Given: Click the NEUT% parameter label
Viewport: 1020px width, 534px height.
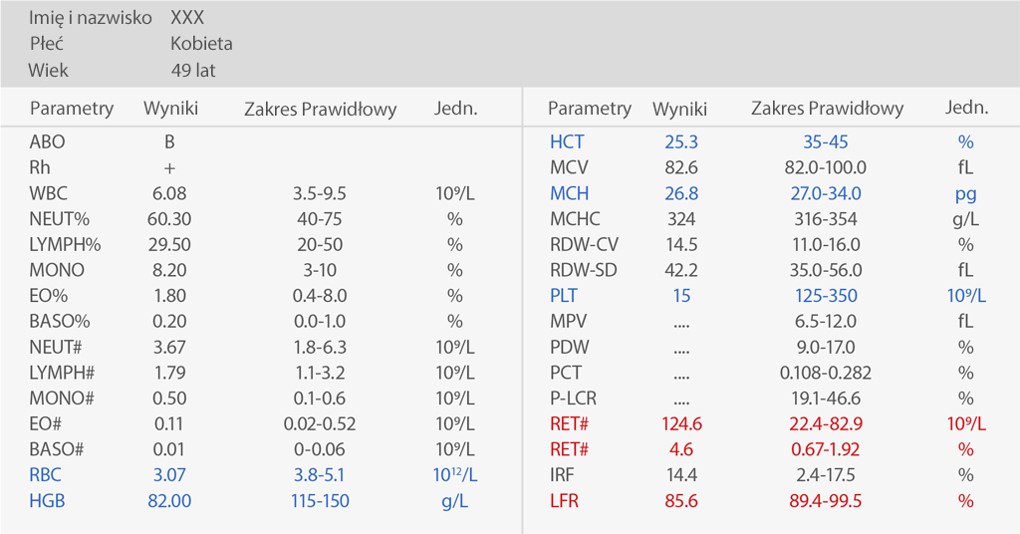Looking at the screenshot, I should [58, 219].
